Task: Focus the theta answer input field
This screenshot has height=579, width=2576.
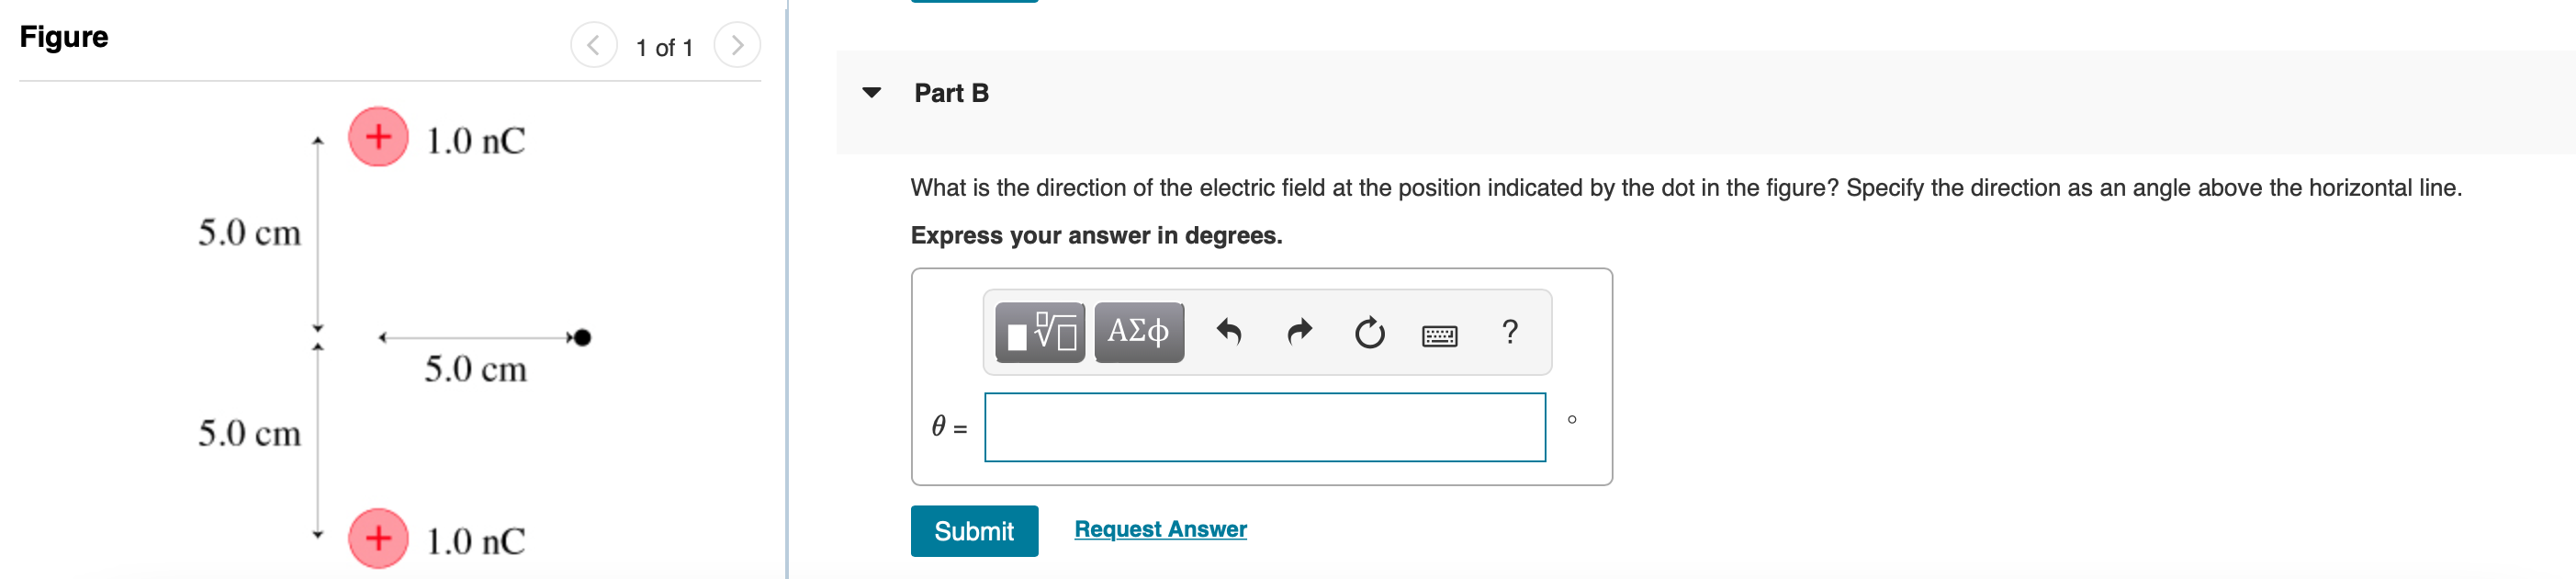Action: point(1265,427)
